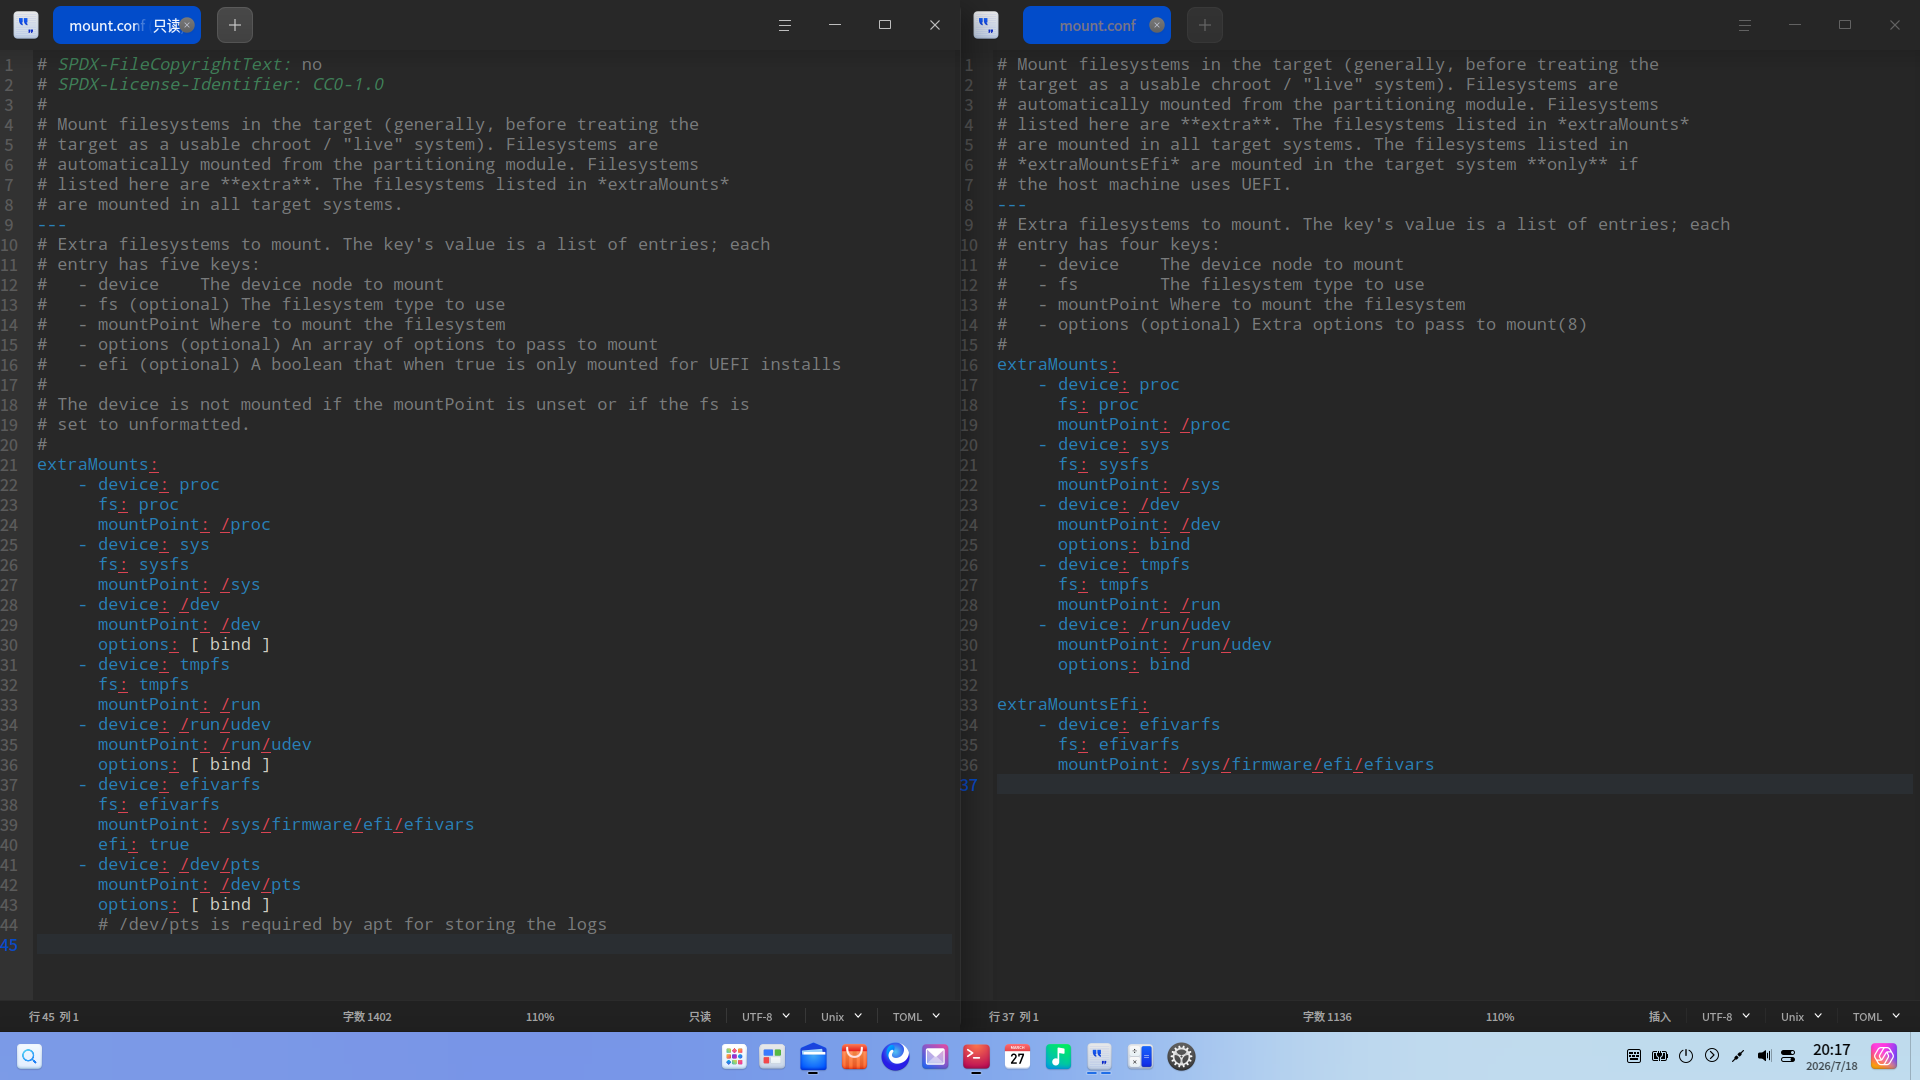Open the mail client icon
This screenshot has width=1920, height=1080.
[x=935, y=1056]
